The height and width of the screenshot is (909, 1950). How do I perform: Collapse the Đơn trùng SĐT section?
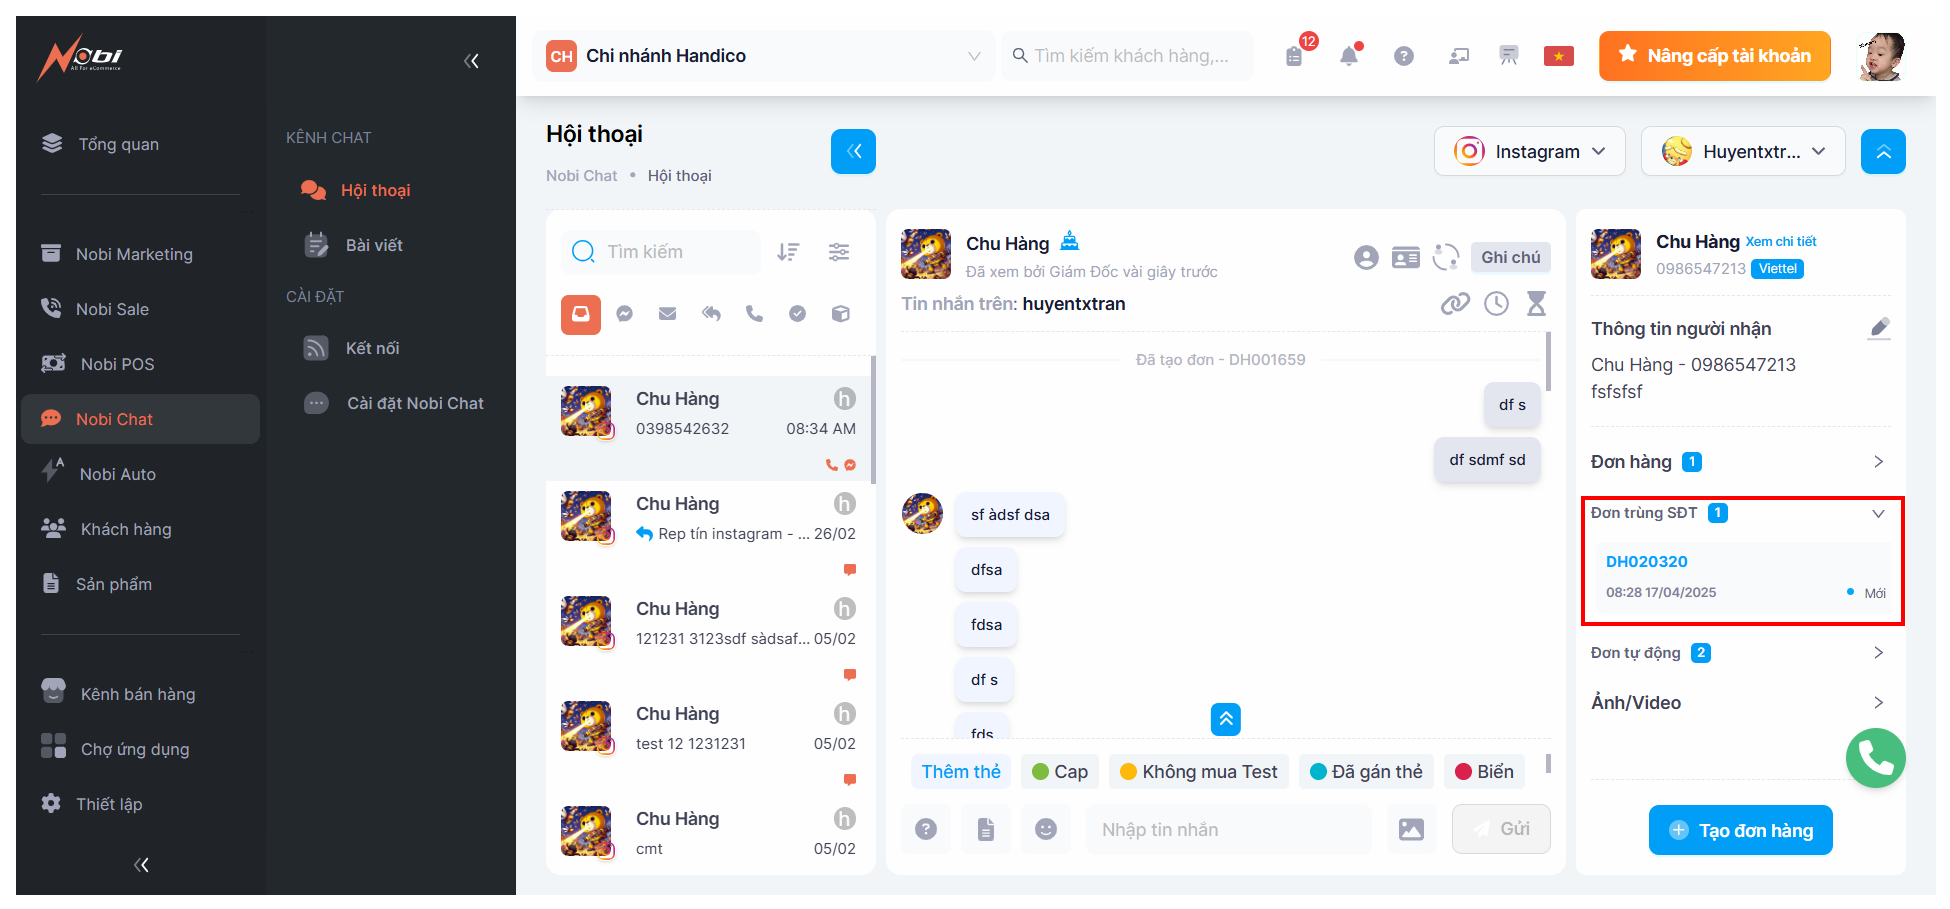(1878, 513)
